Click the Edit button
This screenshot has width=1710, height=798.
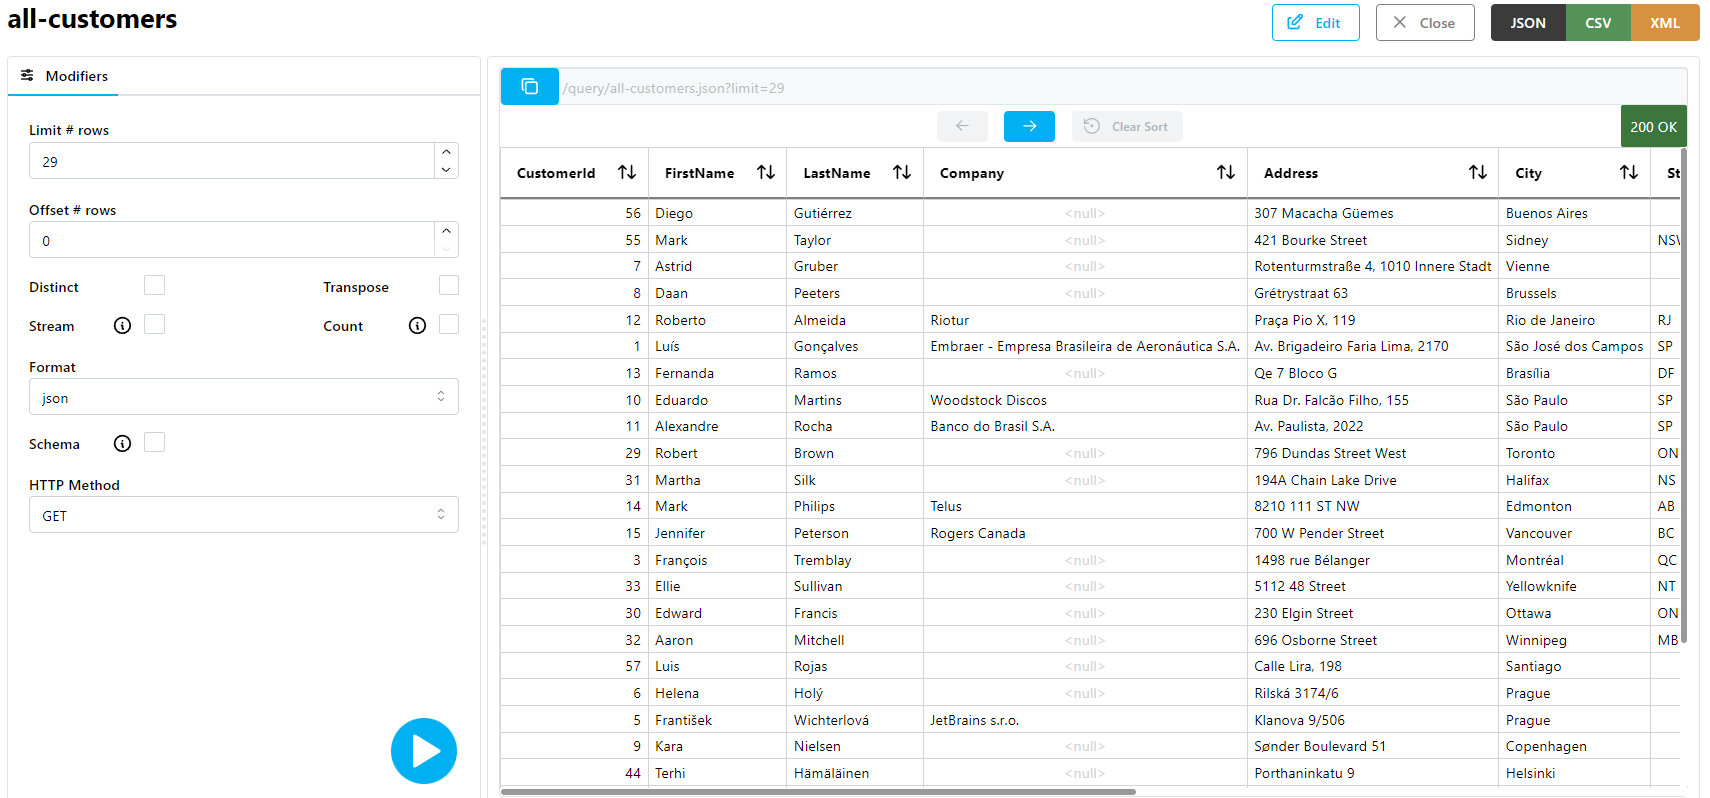[1315, 23]
